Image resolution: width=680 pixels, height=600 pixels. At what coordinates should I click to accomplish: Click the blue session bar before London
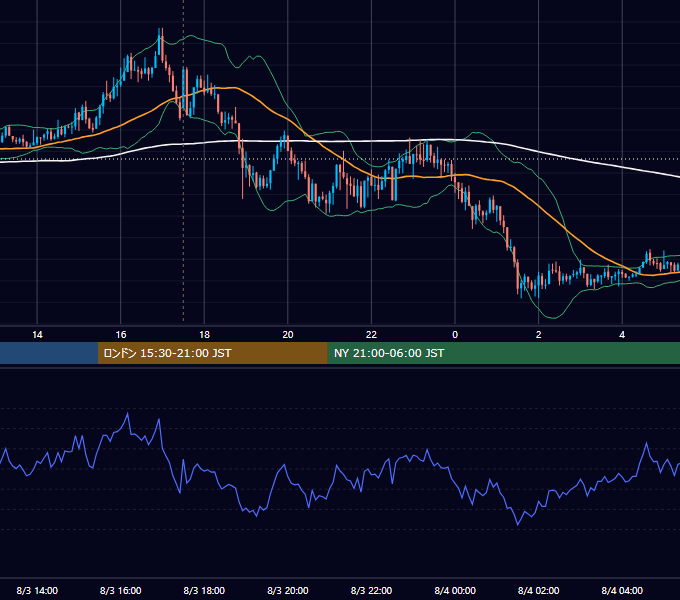click(x=49, y=353)
